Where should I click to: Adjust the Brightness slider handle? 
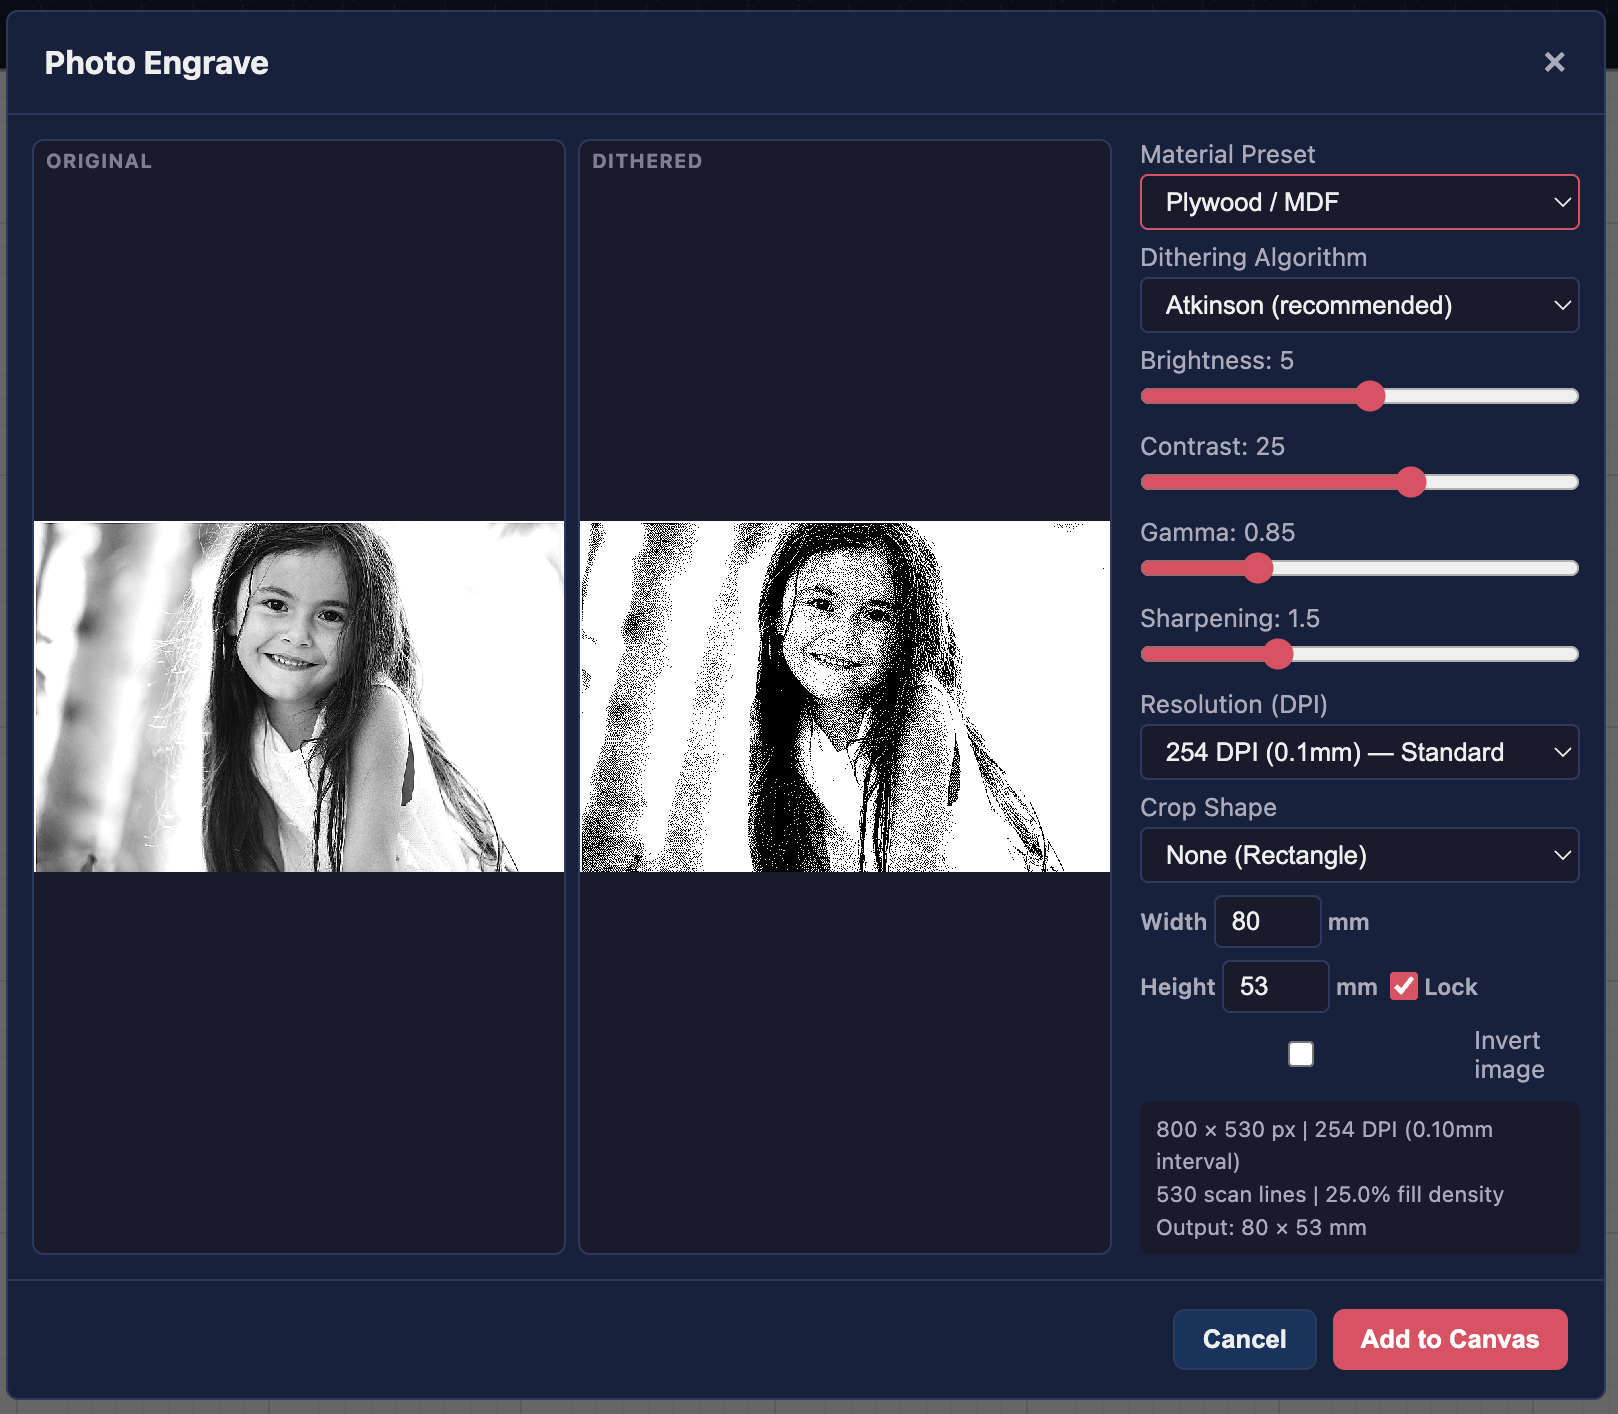point(1370,396)
